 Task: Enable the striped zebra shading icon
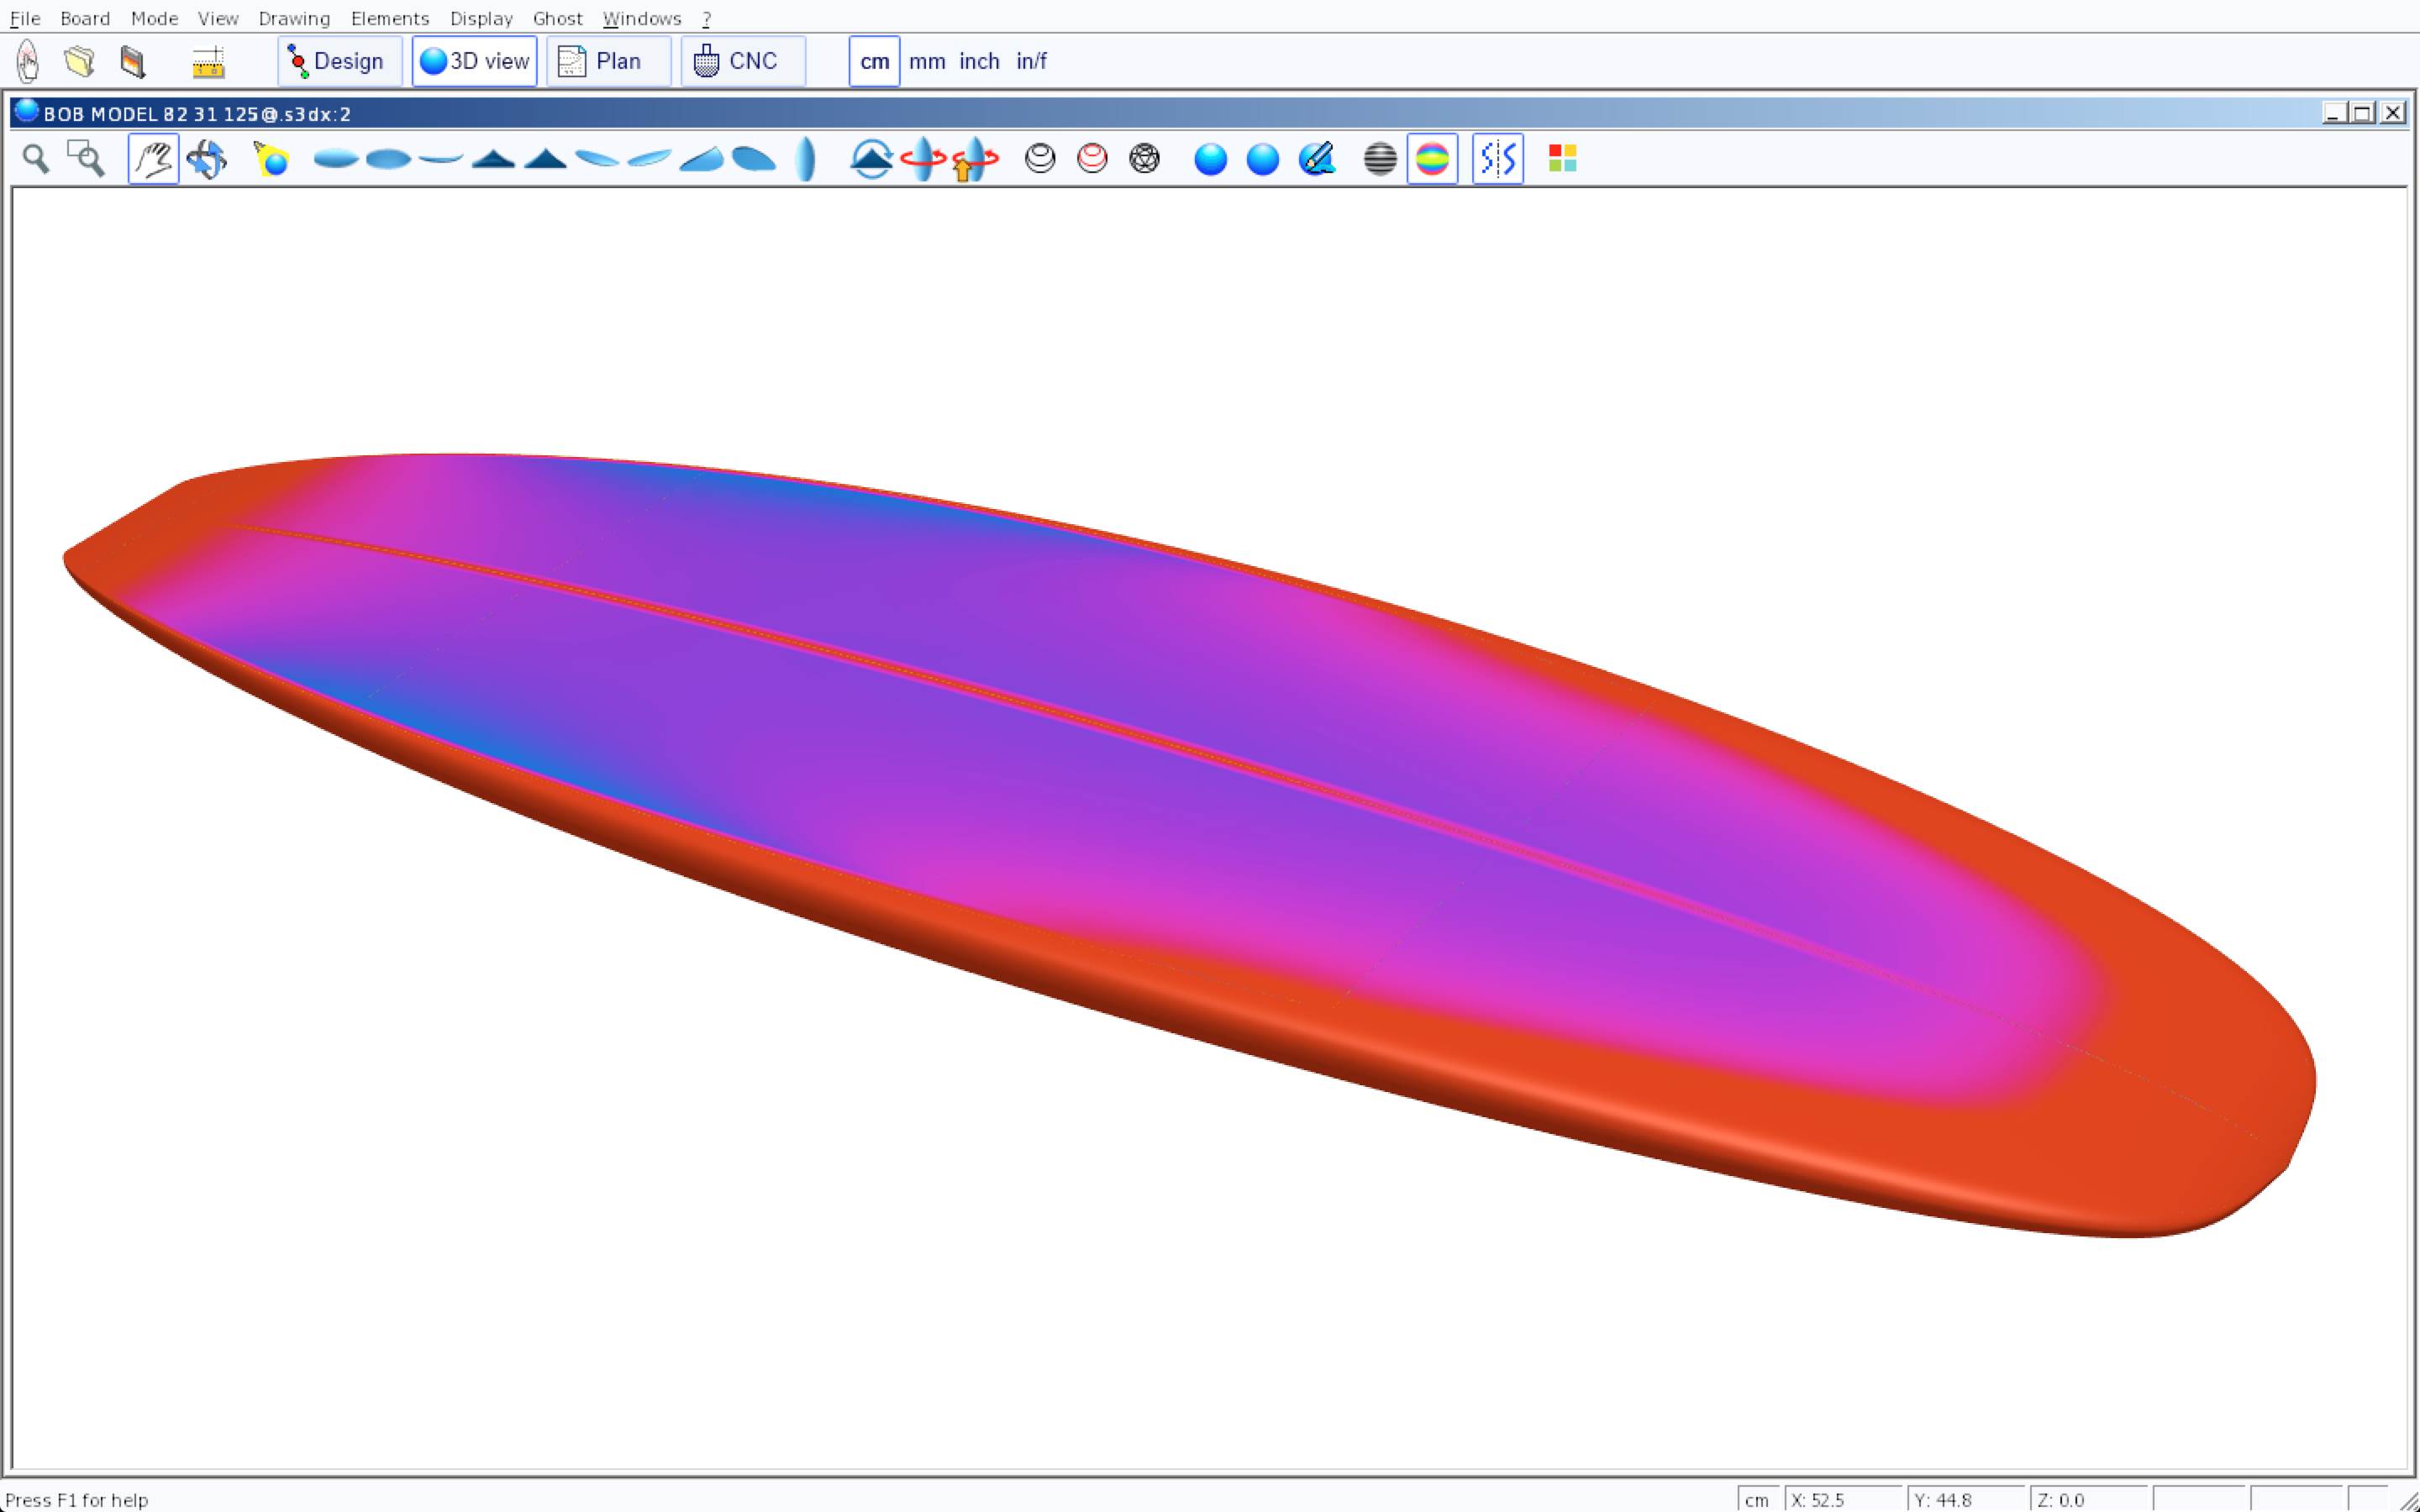point(1380,159)
